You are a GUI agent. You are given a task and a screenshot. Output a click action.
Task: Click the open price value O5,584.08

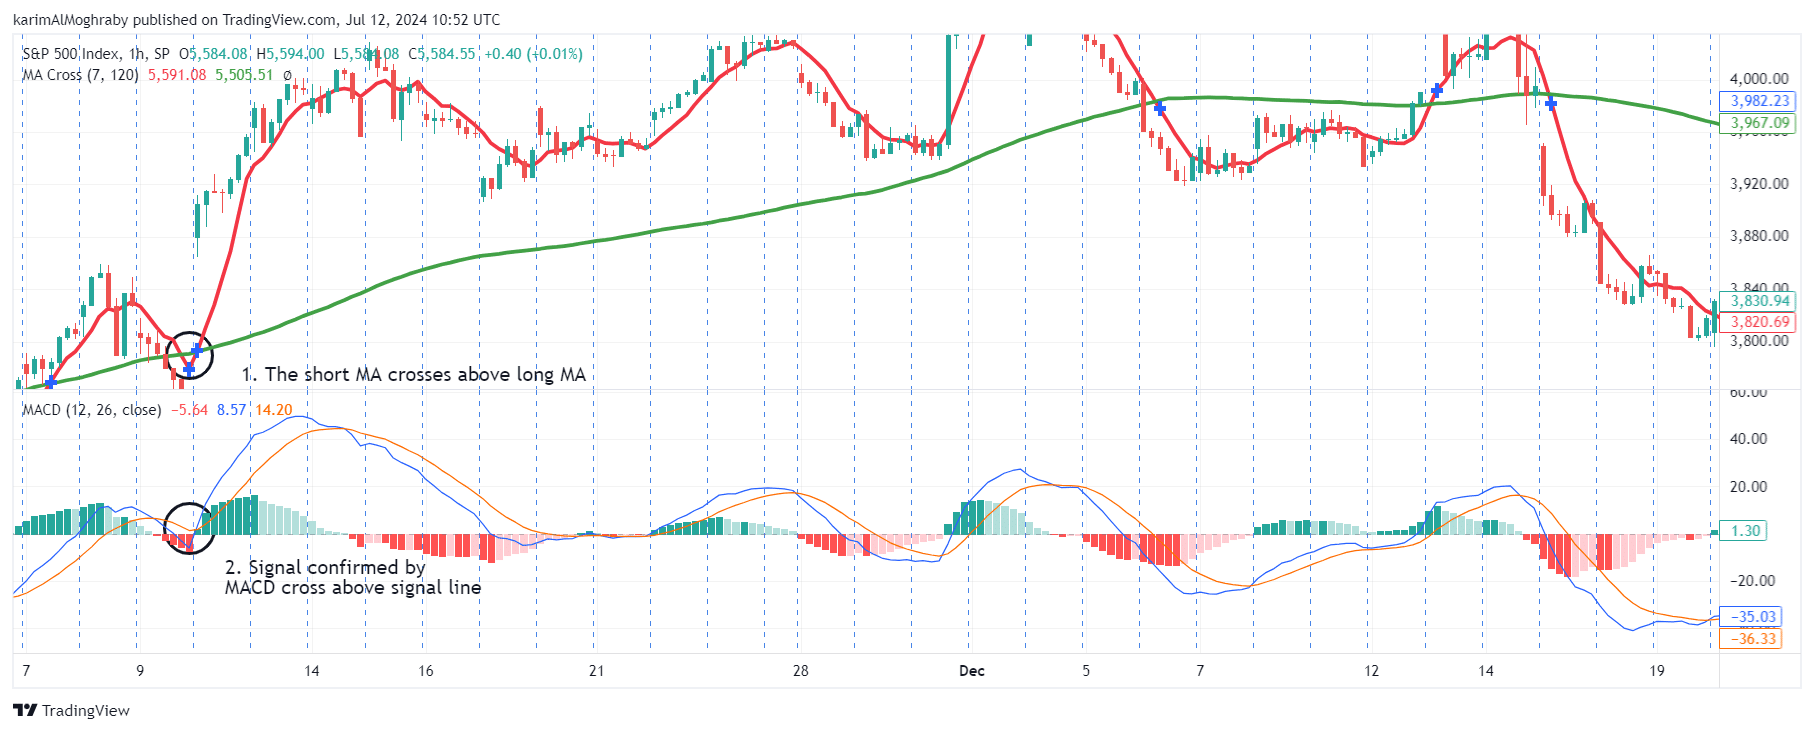(x=213, y=54)
